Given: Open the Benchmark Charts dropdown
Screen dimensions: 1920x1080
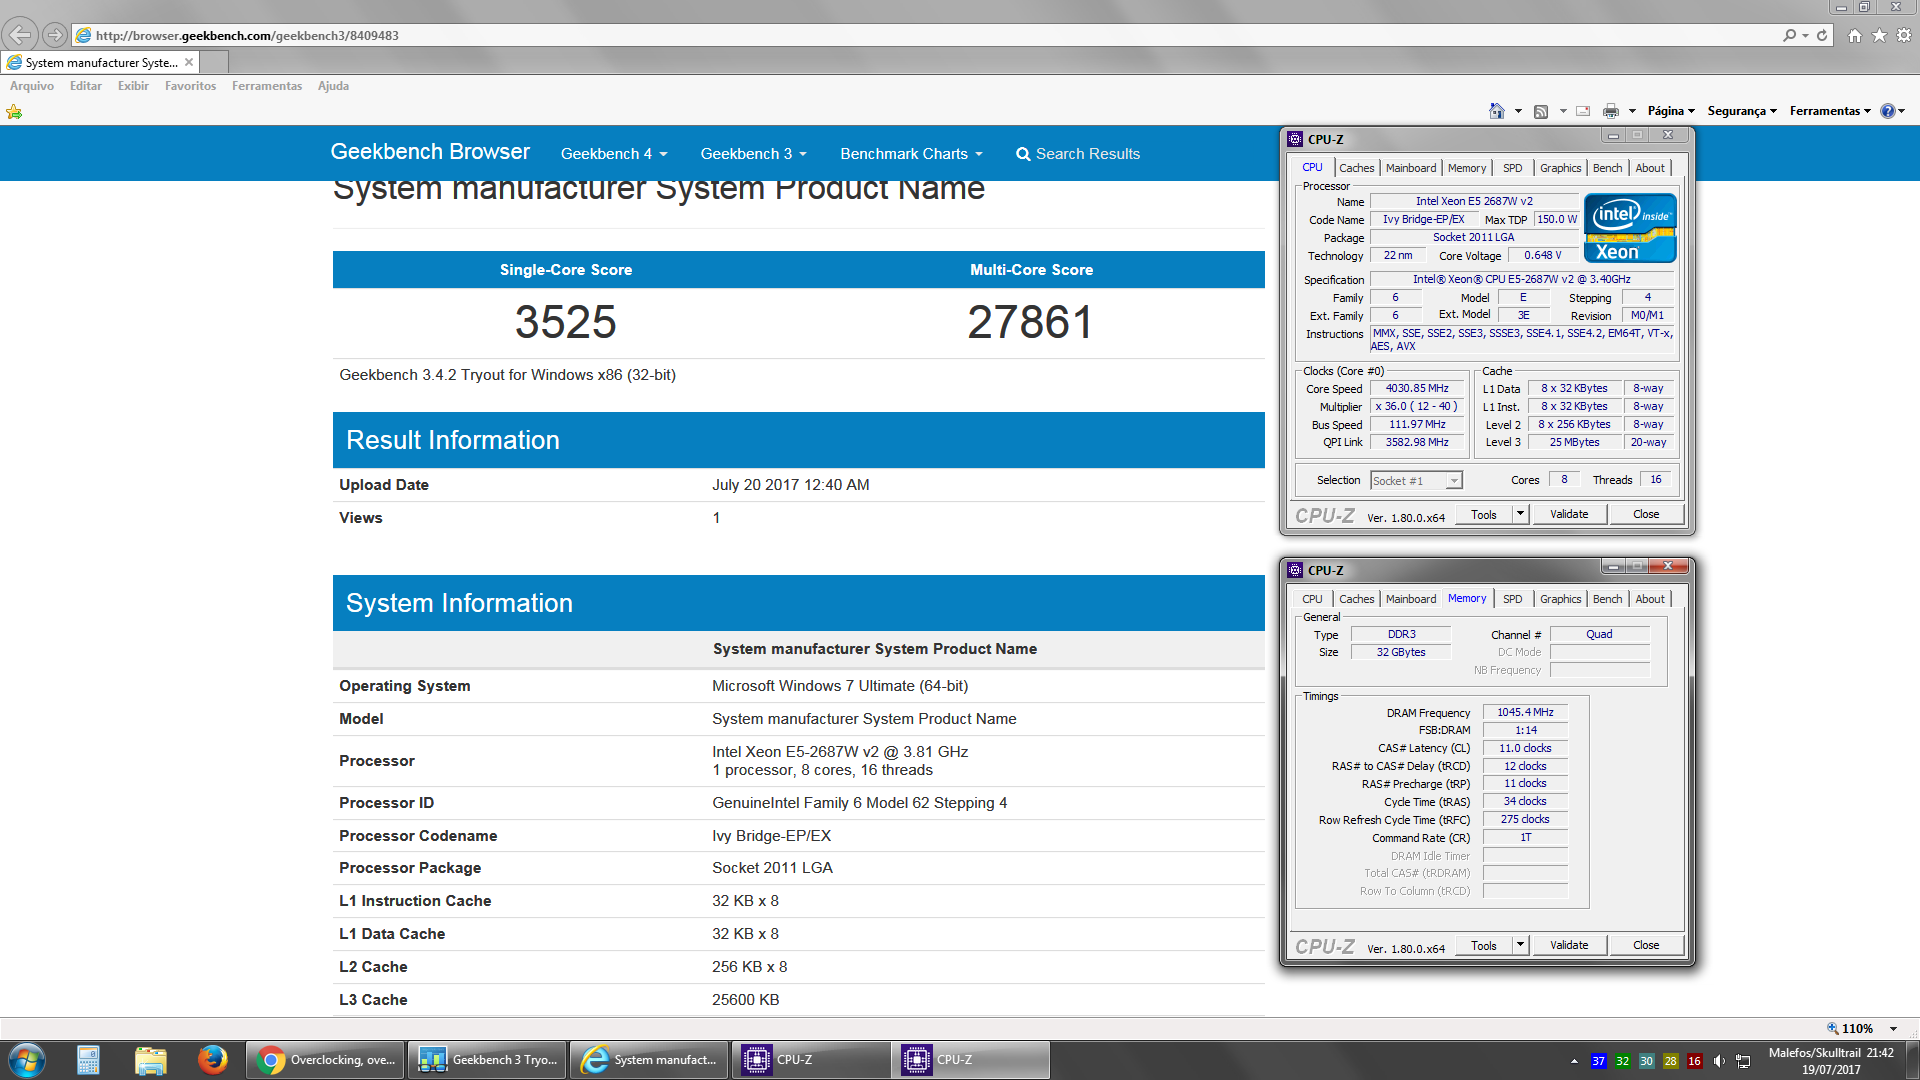Looking at the screenshot, I should tap(911, 154).
